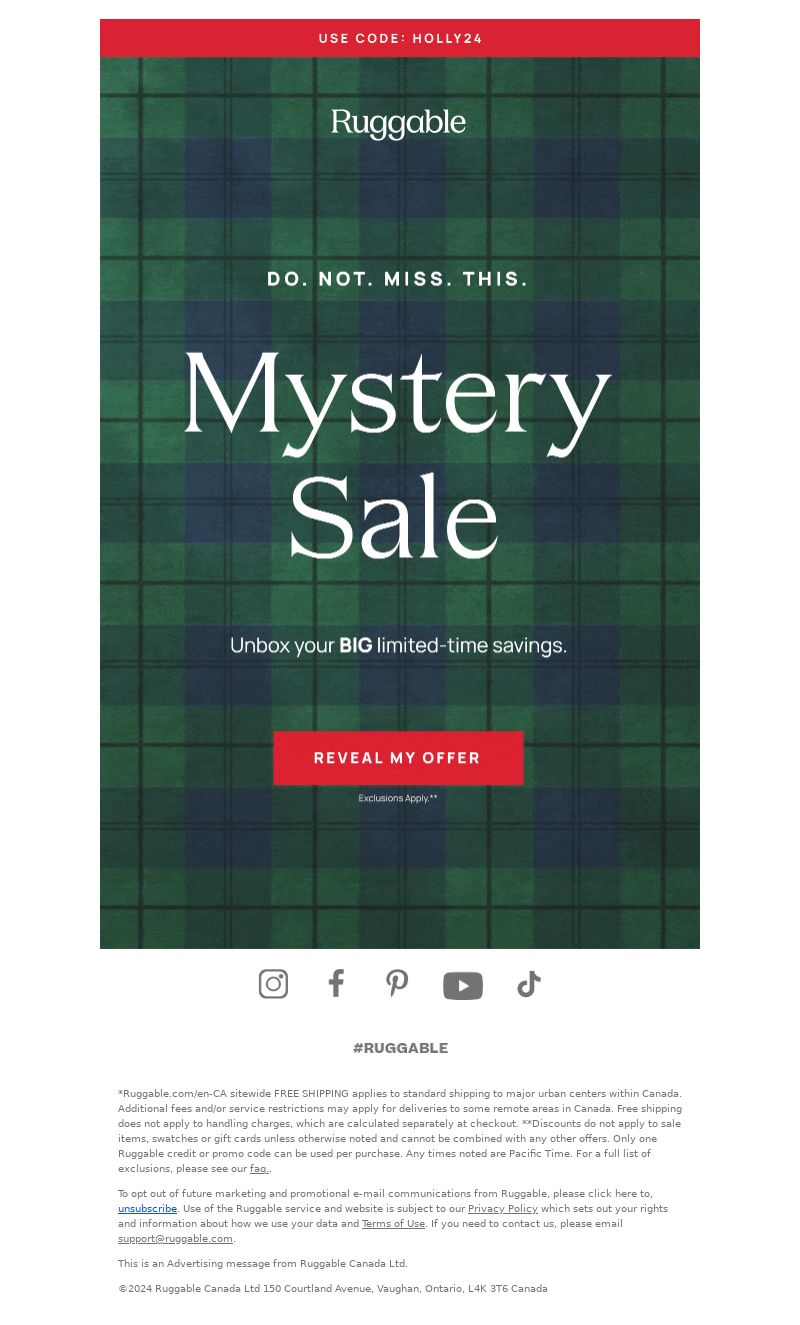Click the Use Code HOLLY24 banner
The image size is (800, 1325).
tap(400, 38)
